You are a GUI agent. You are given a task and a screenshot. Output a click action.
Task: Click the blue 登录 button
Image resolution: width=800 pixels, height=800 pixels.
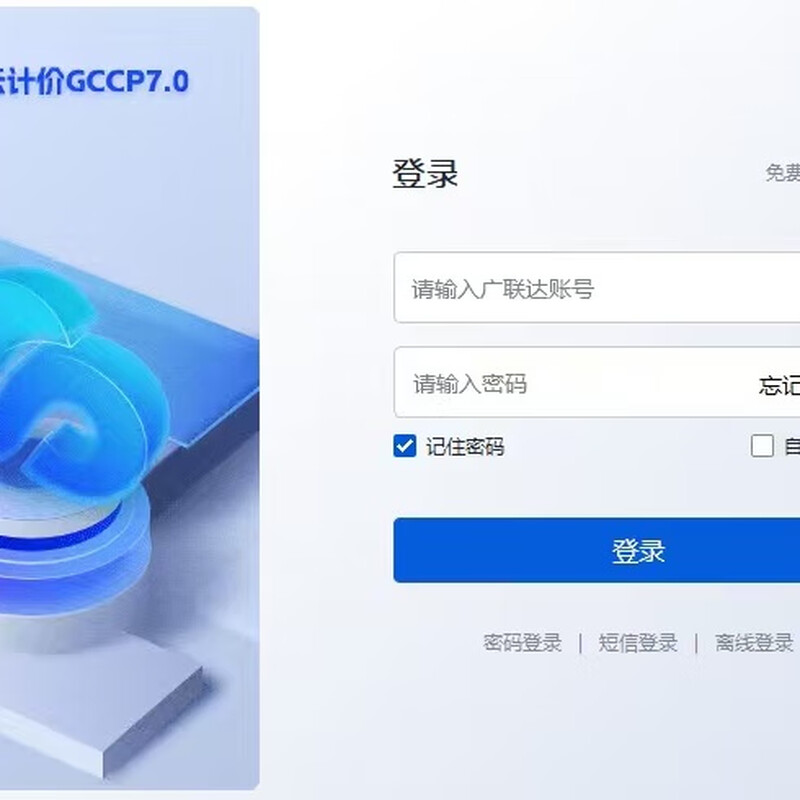coord(596,550)
